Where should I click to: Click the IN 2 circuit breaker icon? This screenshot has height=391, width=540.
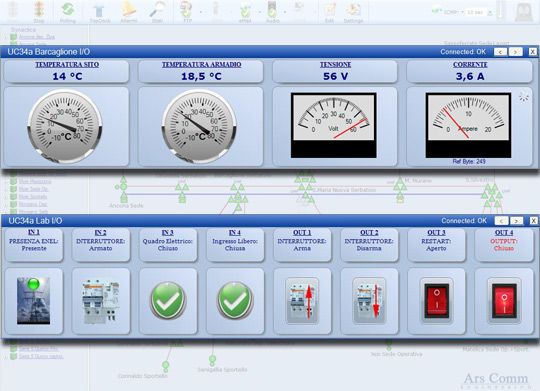pyautogui.click(x=101, y=302)
